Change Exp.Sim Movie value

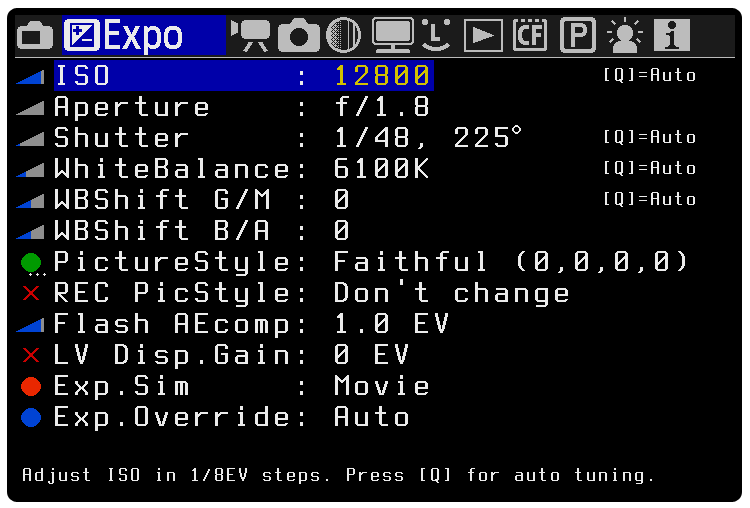(x=381, y=387)
